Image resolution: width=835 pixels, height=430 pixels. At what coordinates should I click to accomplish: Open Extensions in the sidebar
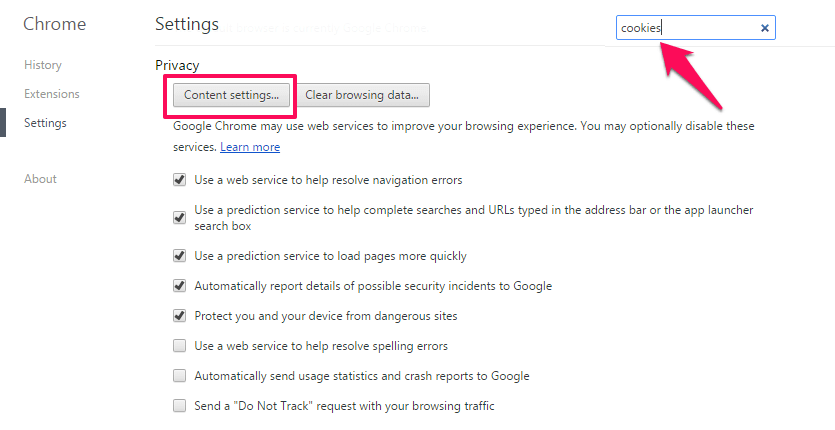pos(52,94)
